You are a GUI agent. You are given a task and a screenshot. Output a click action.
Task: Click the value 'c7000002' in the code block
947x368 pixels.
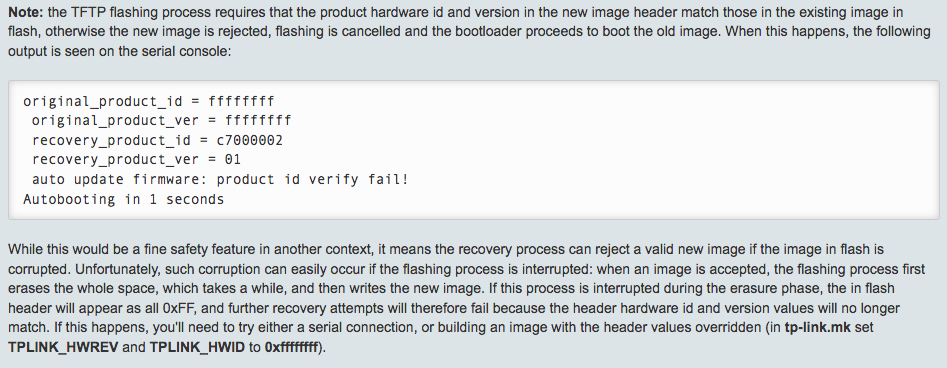[x=249, y=141]
